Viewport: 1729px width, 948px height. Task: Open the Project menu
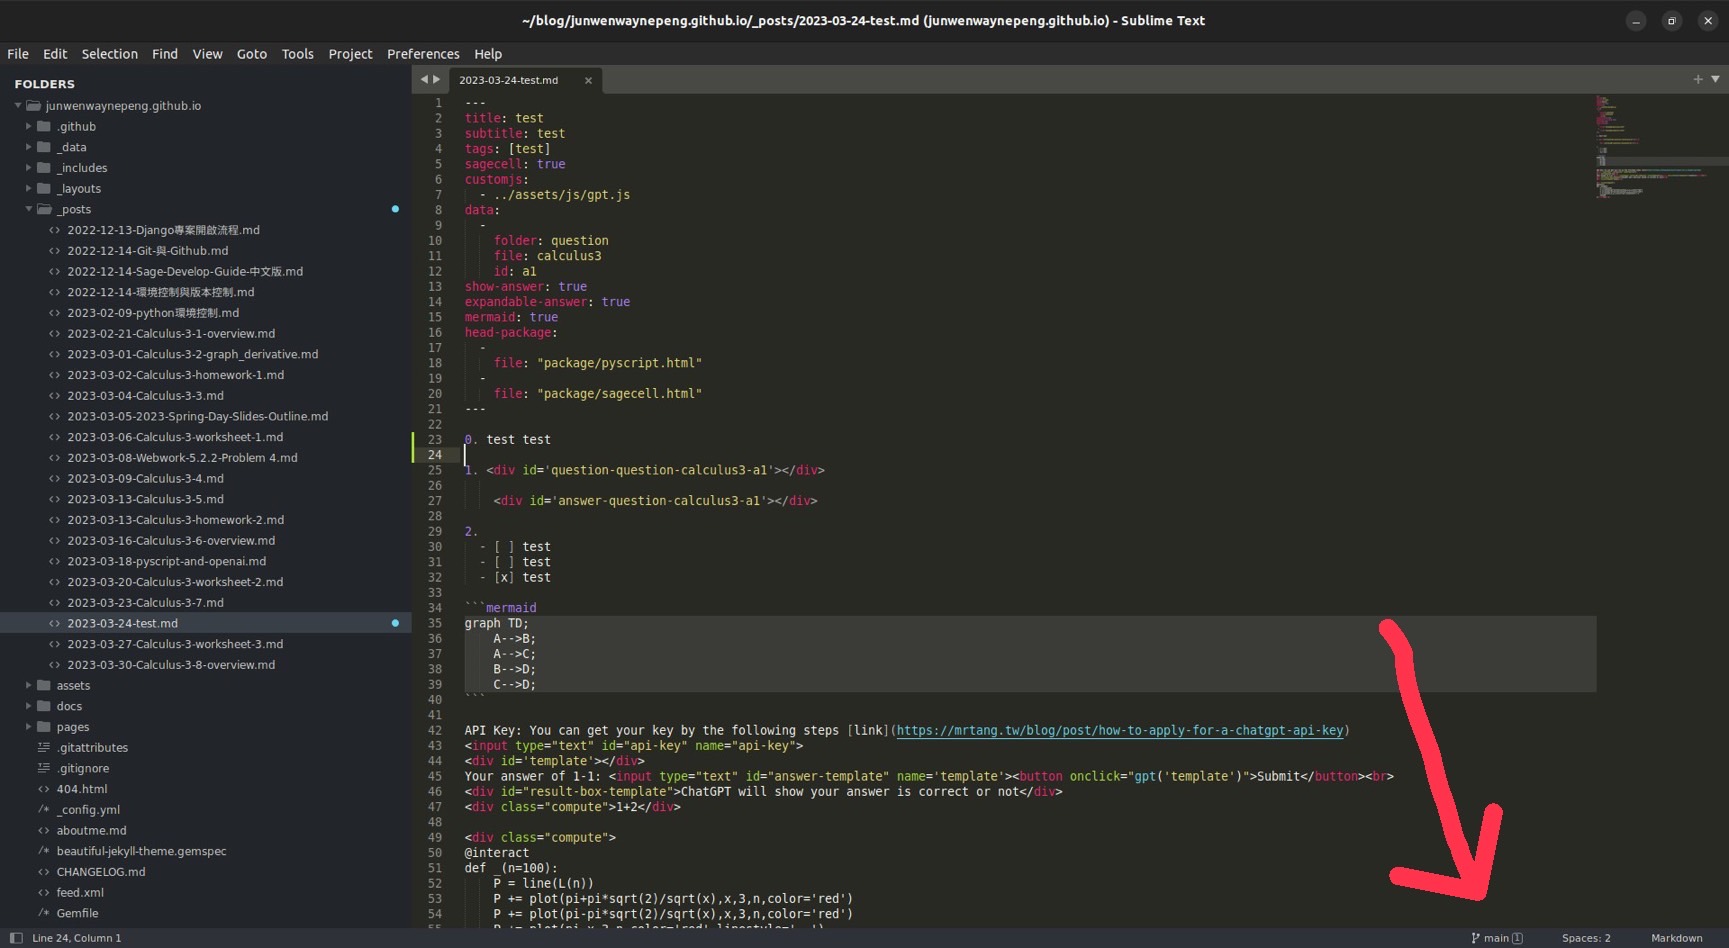pos(350,54)
